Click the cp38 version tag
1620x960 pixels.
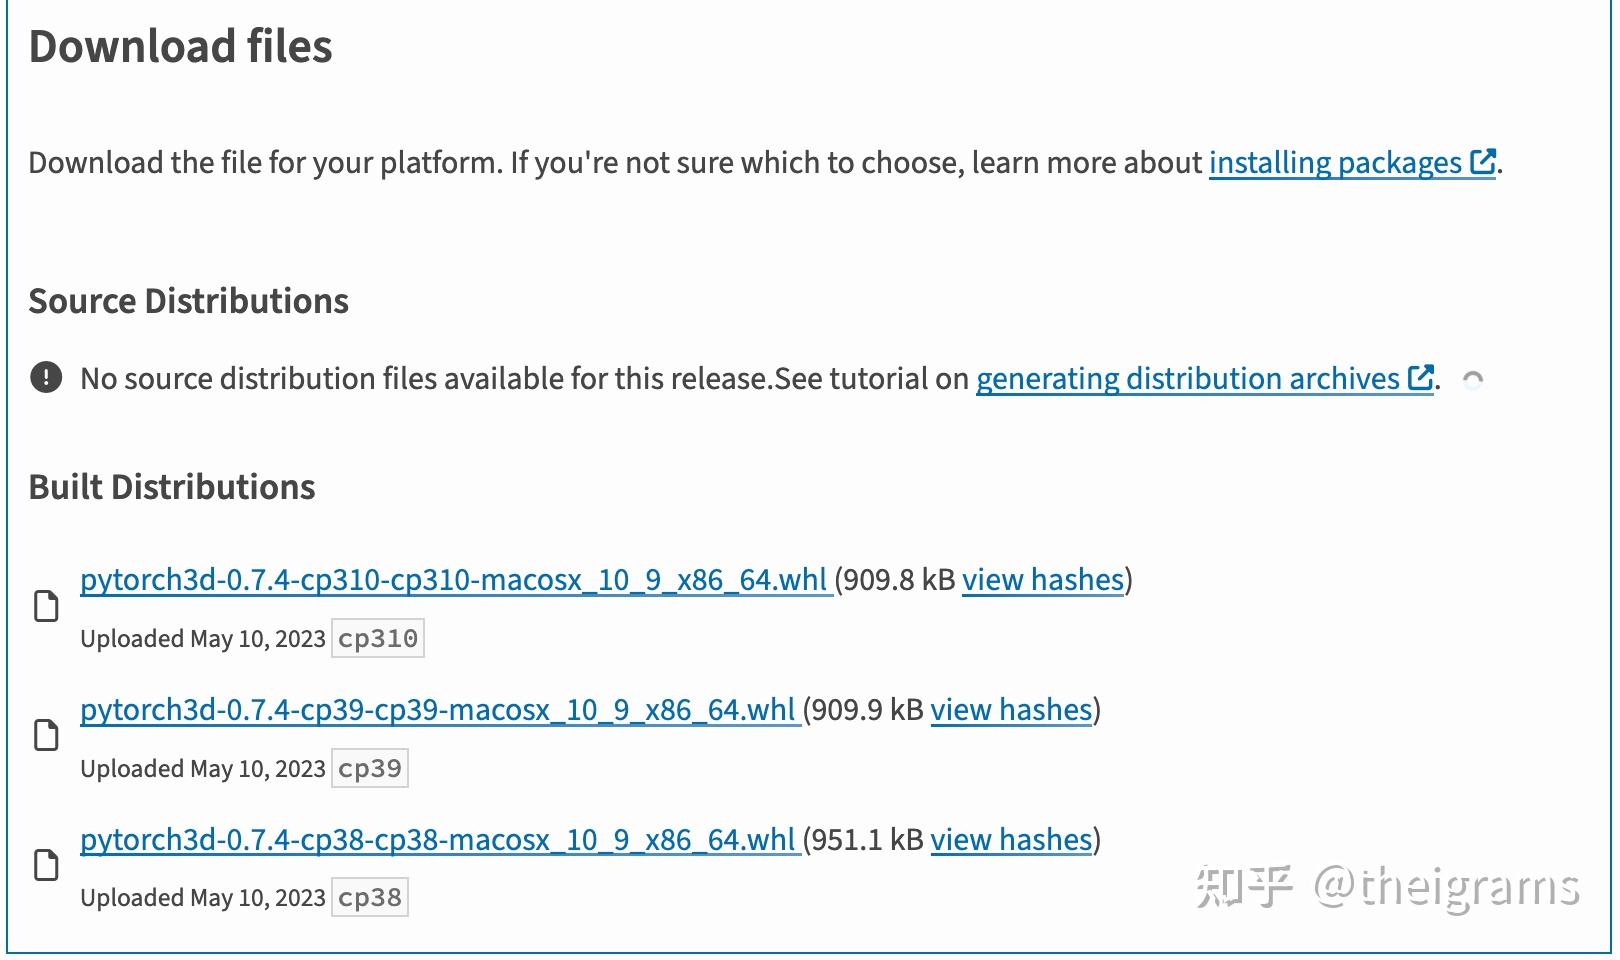tap(369, 897)
